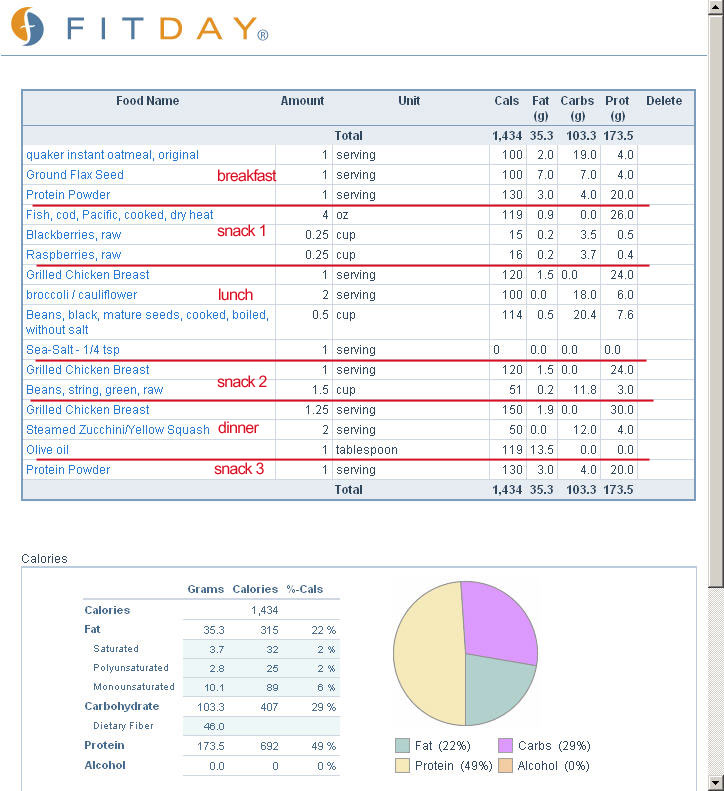Viewport: 724px width, 791px height.
Task: Open the Olive oil food link
Action: (47, 450)
